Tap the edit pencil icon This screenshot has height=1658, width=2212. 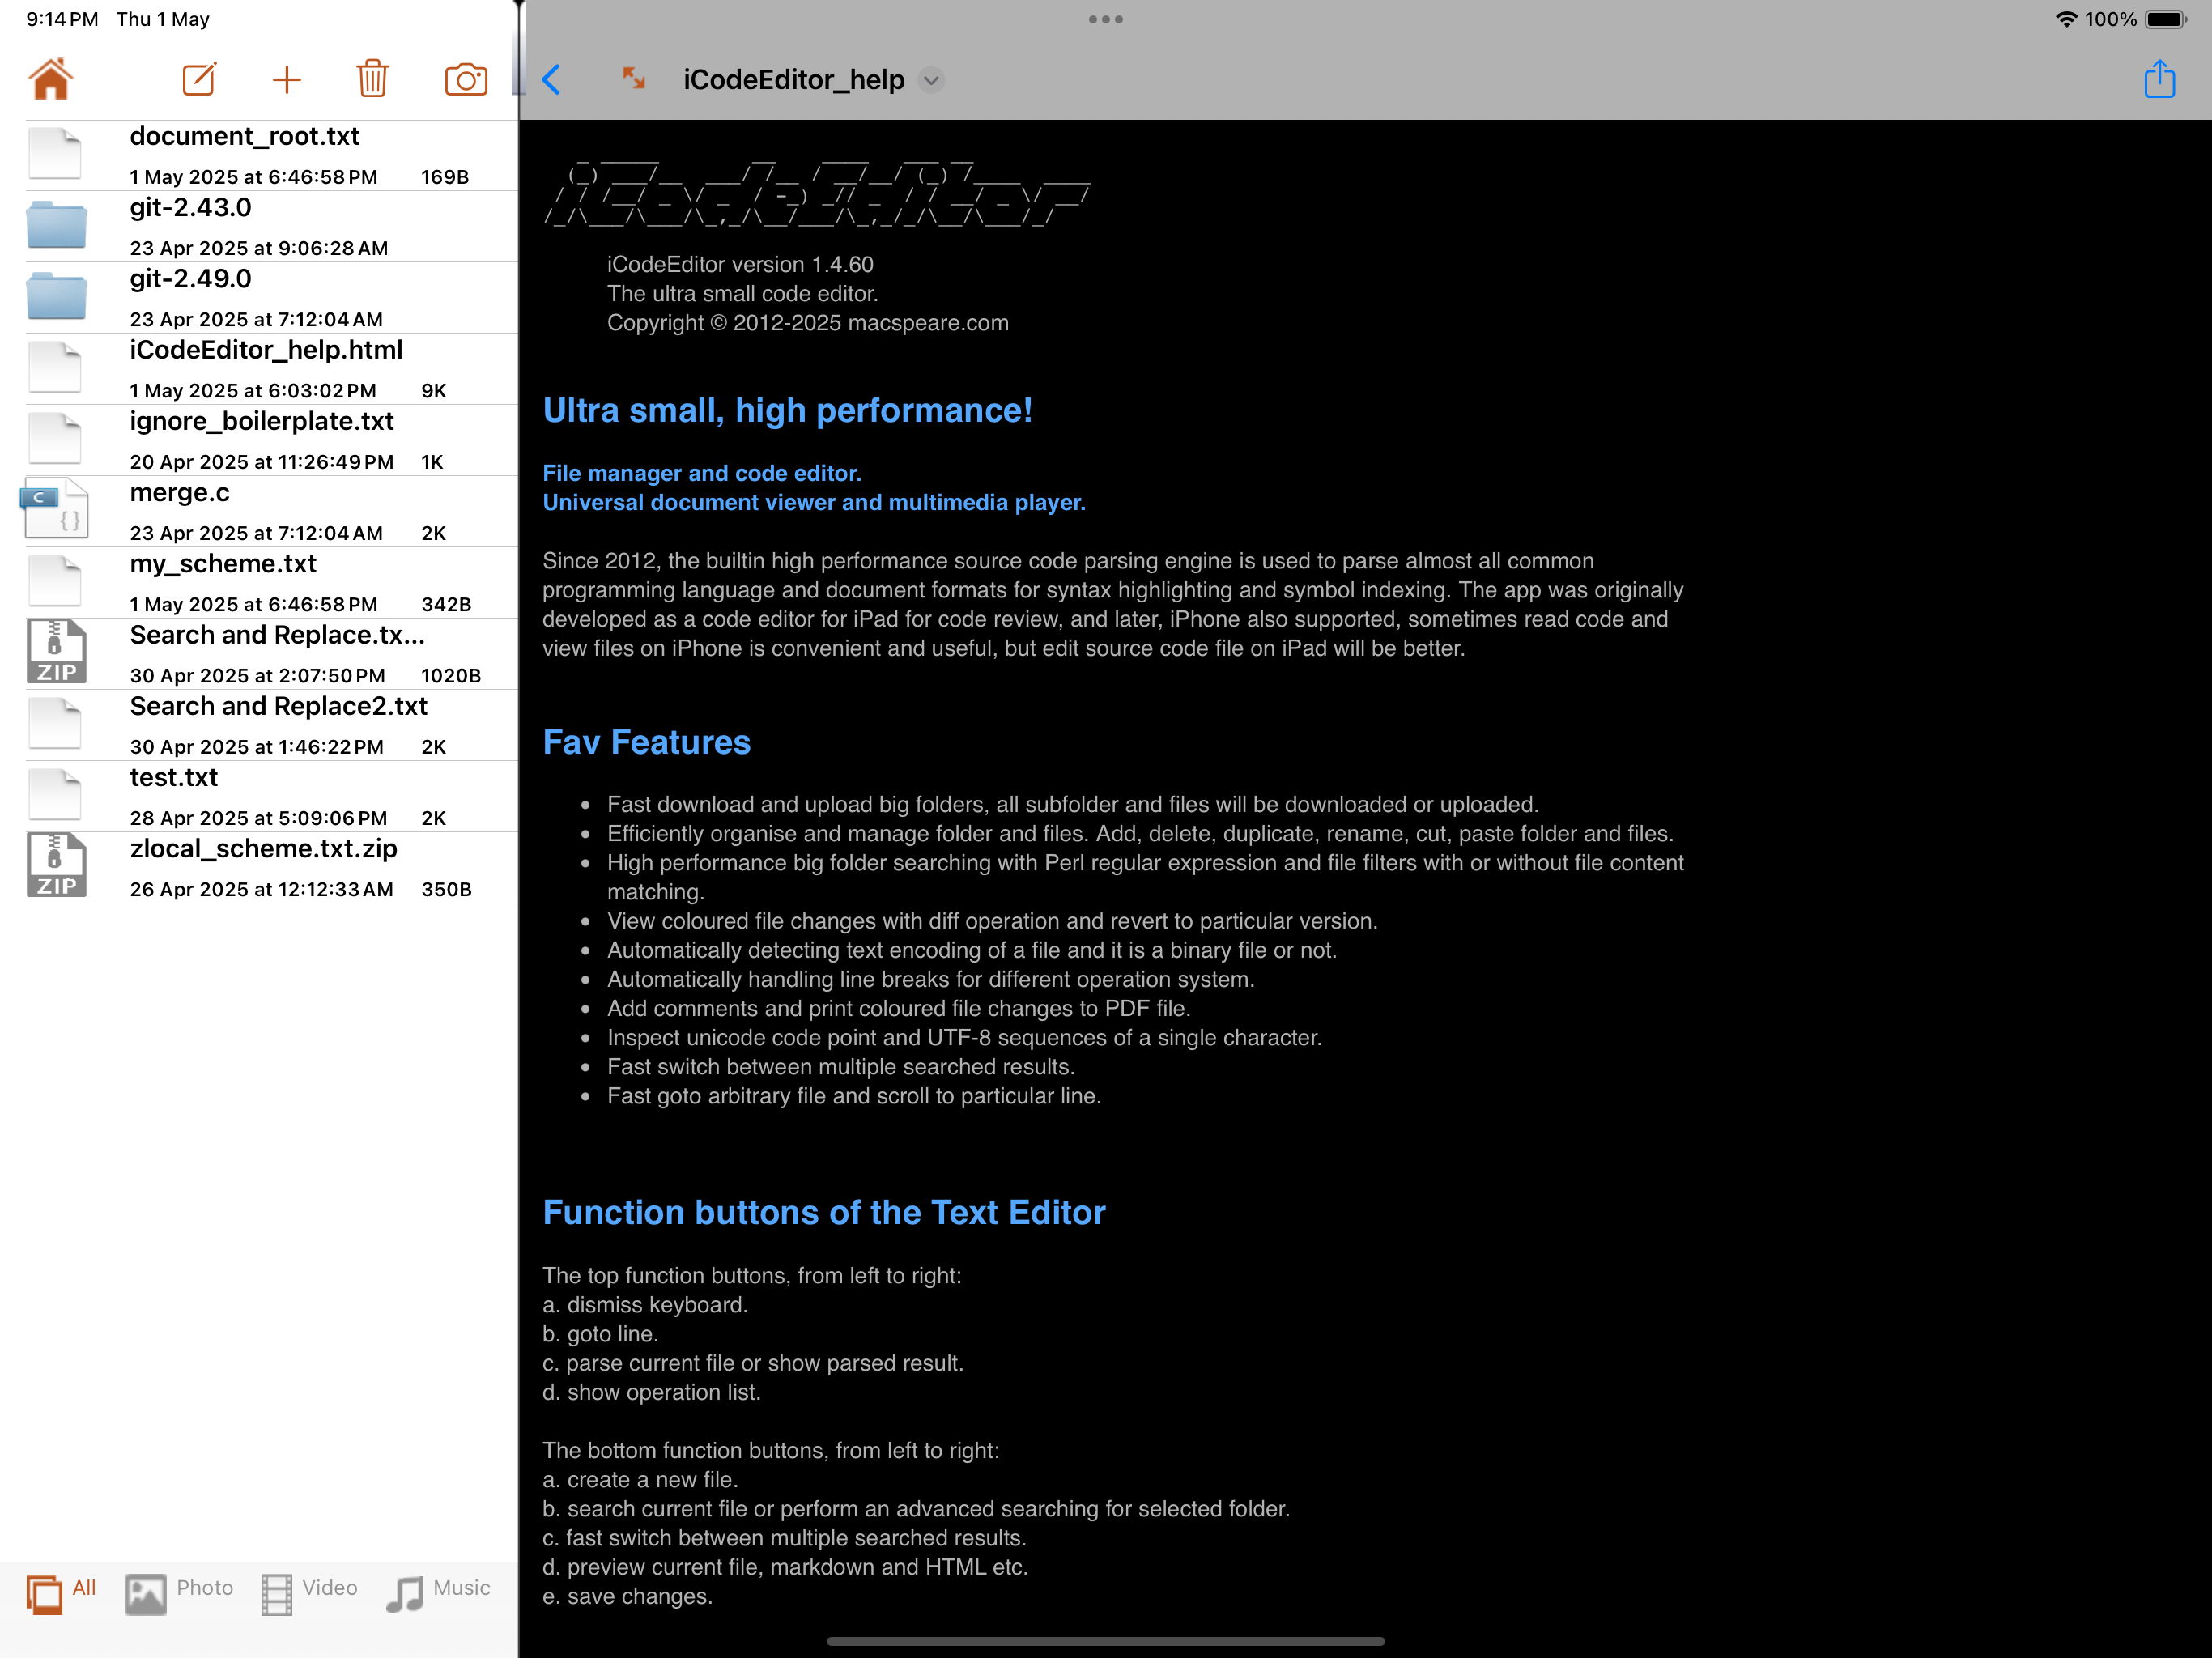click(199, 79)
